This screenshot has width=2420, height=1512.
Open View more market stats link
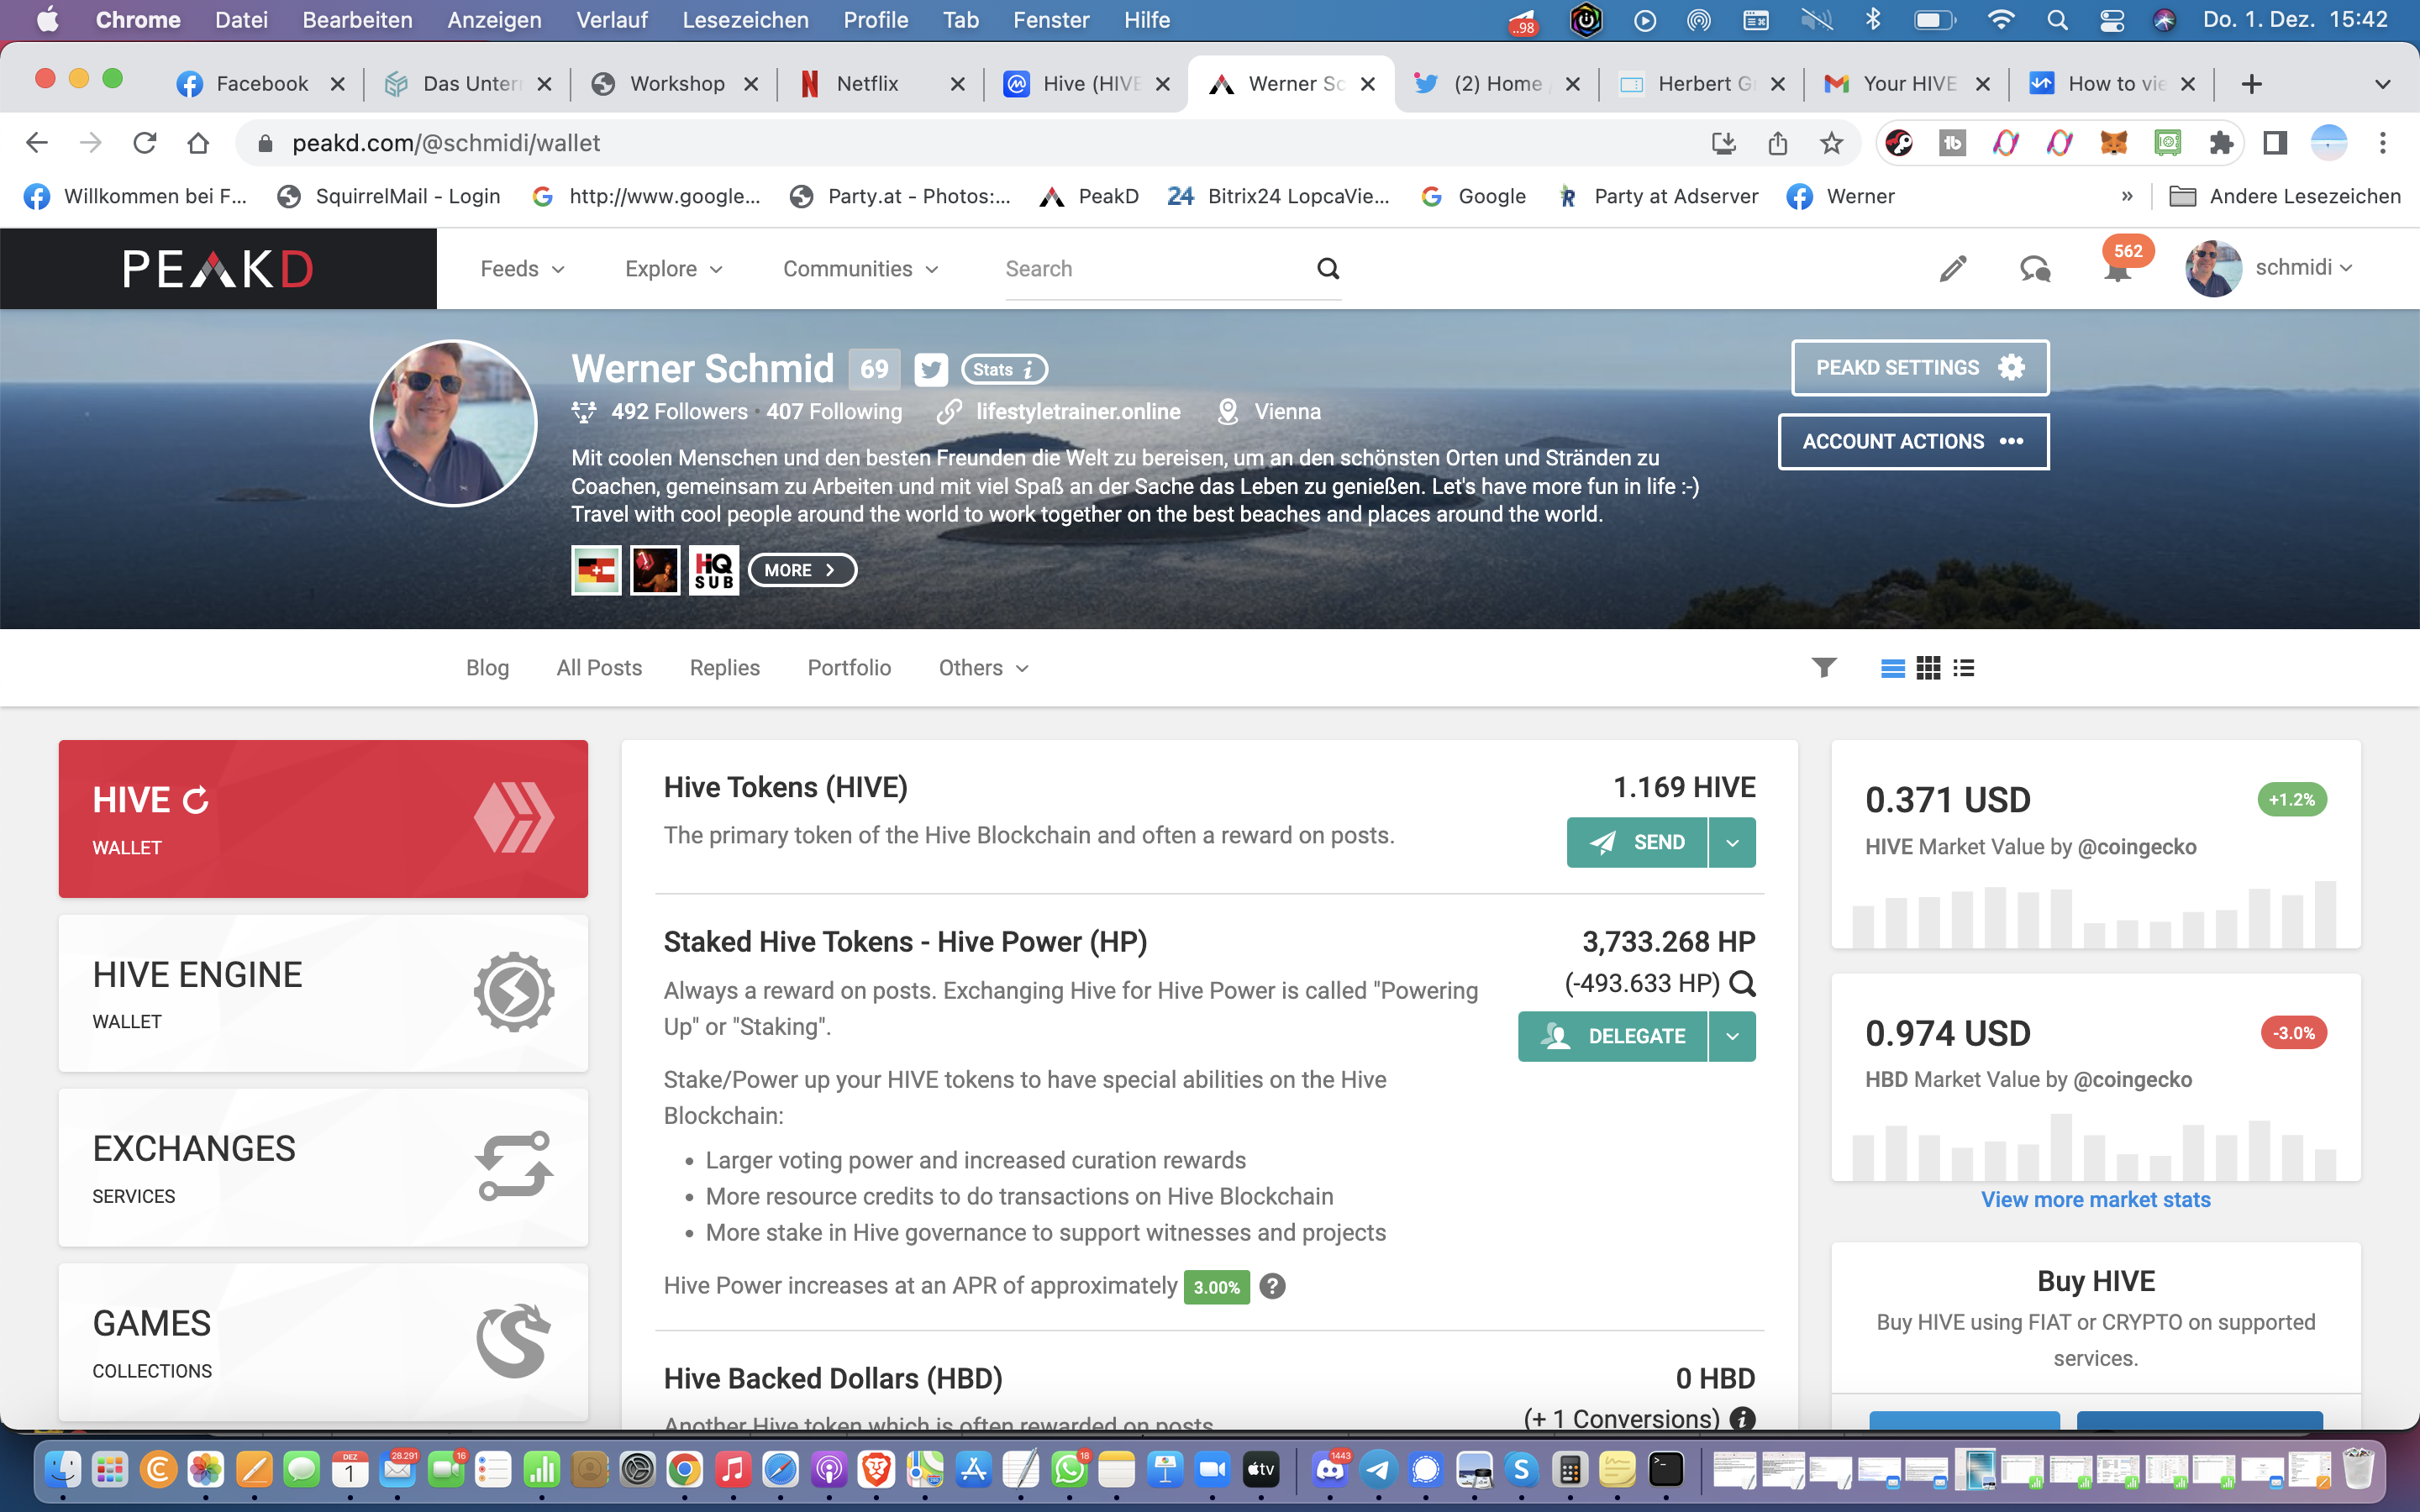point(2095,1199)
